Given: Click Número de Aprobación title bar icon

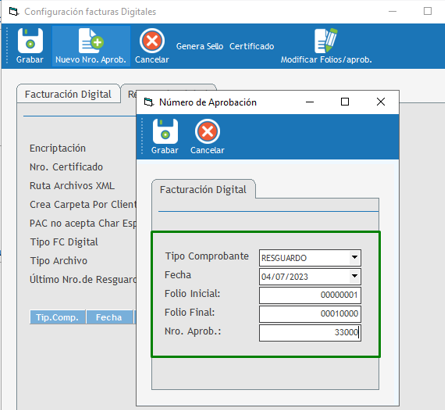Looking at the screenshot, I should (x=149, y=102).
